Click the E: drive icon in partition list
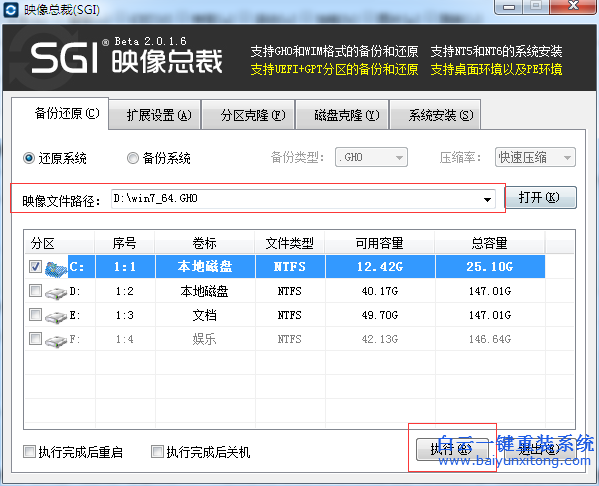Viewport: 599px width, 486px height. tap(56, 317)
